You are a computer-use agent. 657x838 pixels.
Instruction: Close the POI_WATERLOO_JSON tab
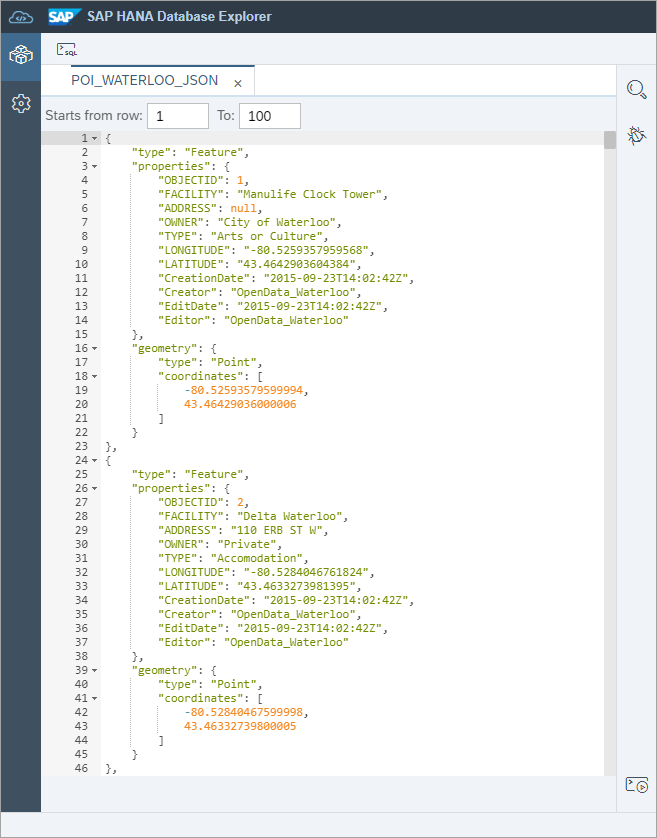tap(238, 83)
